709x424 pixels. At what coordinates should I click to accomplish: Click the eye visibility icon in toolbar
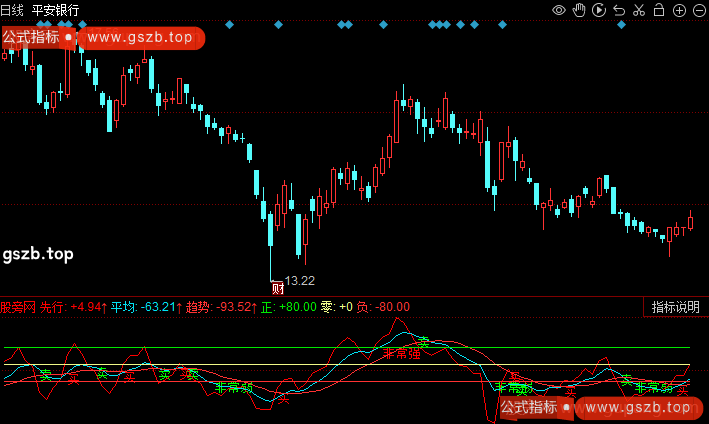pyautogui.click(x=559, y=10)
